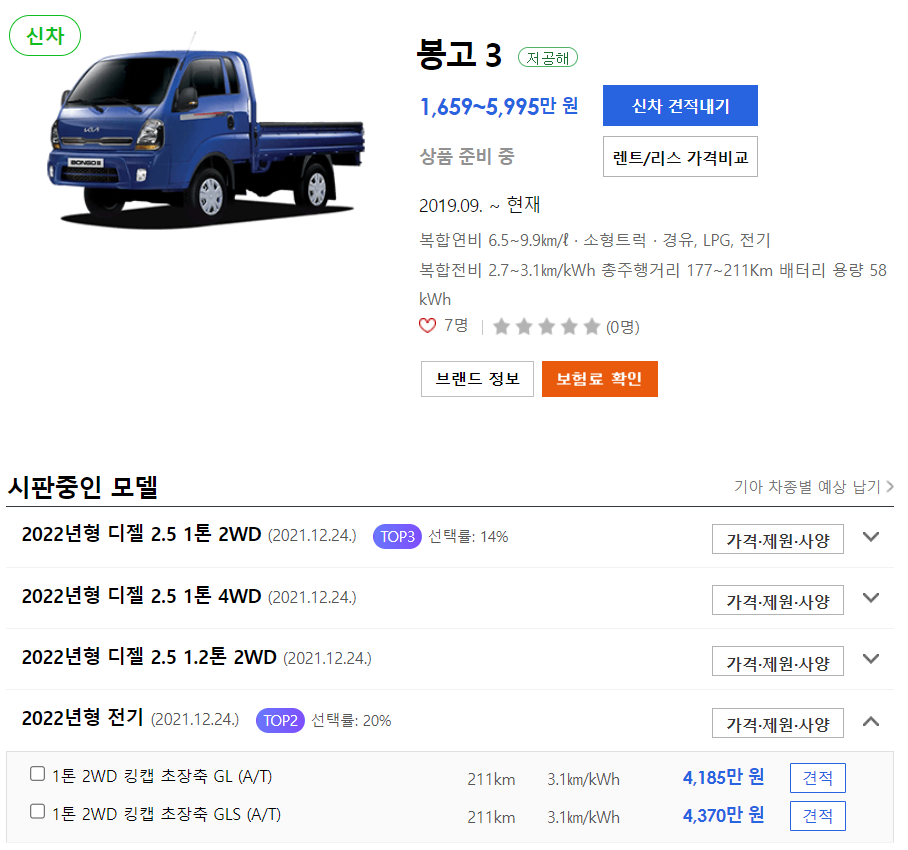Click the 1톤 2WD 킹캡 초장축 GL (A/T) label

[x=162, y=776]
